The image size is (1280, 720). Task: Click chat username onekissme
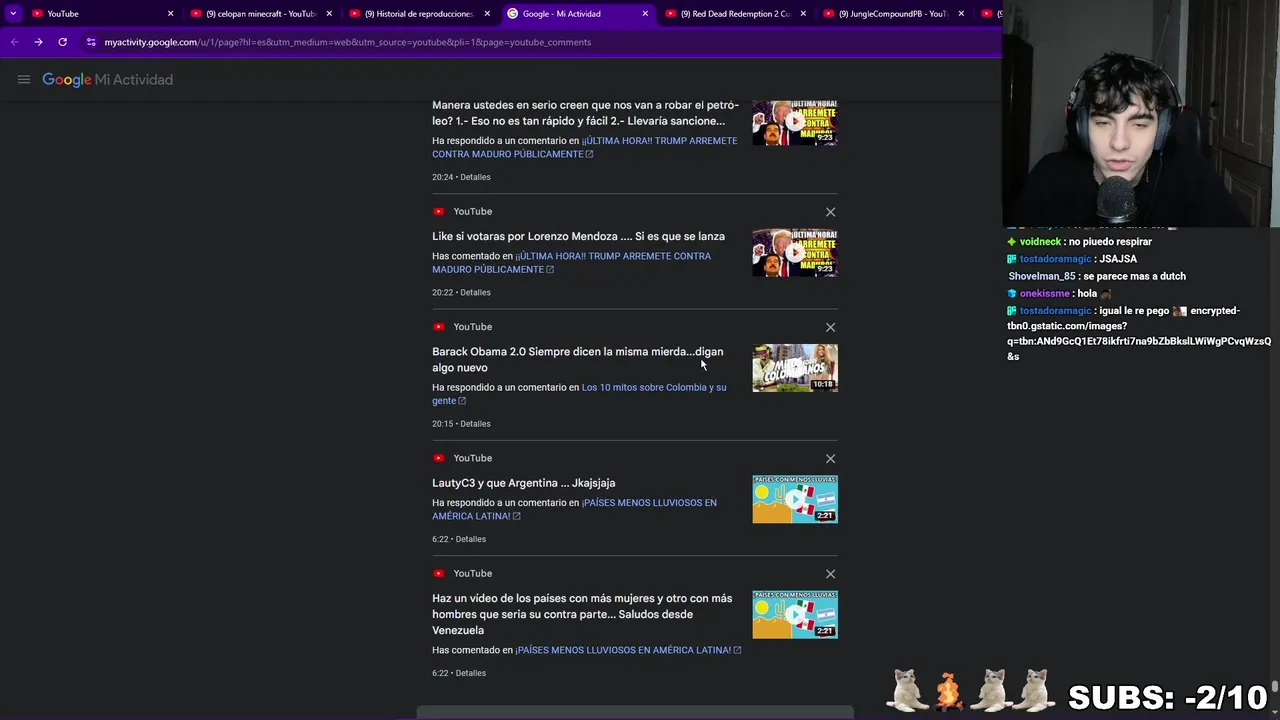pyautogui.click(x=1044, y=294)
